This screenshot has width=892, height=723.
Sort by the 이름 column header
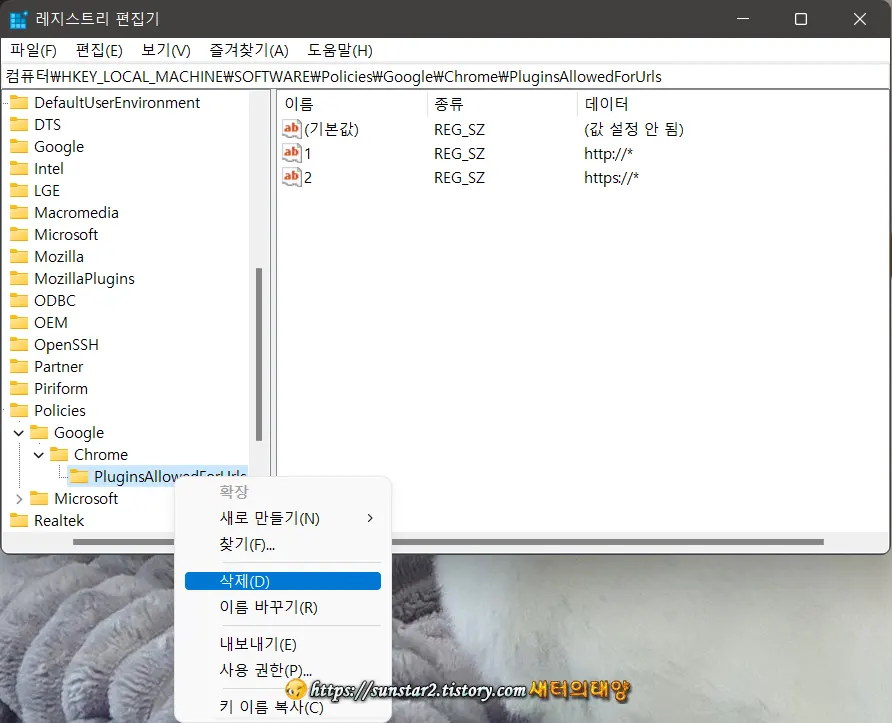click(353, 104)
